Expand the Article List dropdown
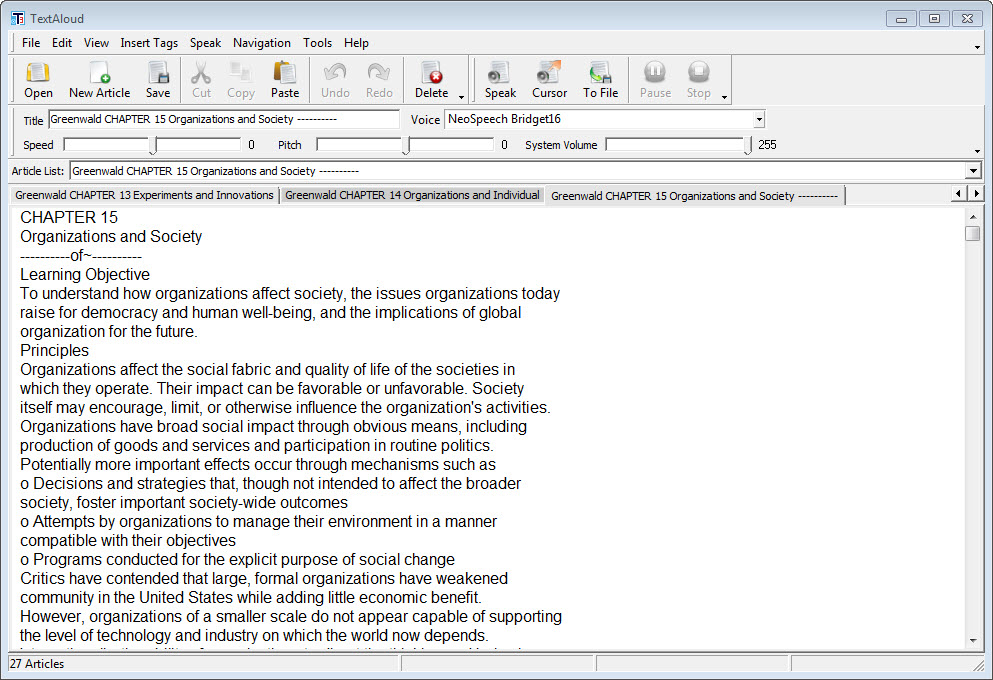The image size is (993, 680). 973,171
